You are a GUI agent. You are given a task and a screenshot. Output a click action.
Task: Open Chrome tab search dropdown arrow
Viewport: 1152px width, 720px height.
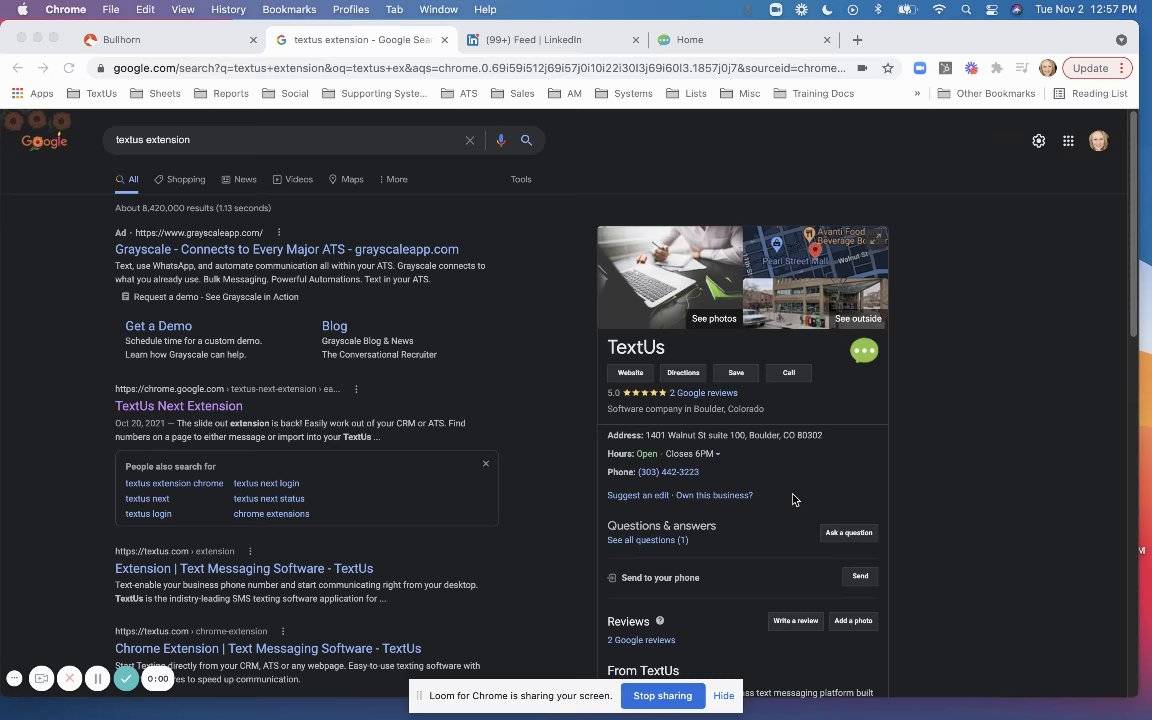click(x=1121, y=40)
